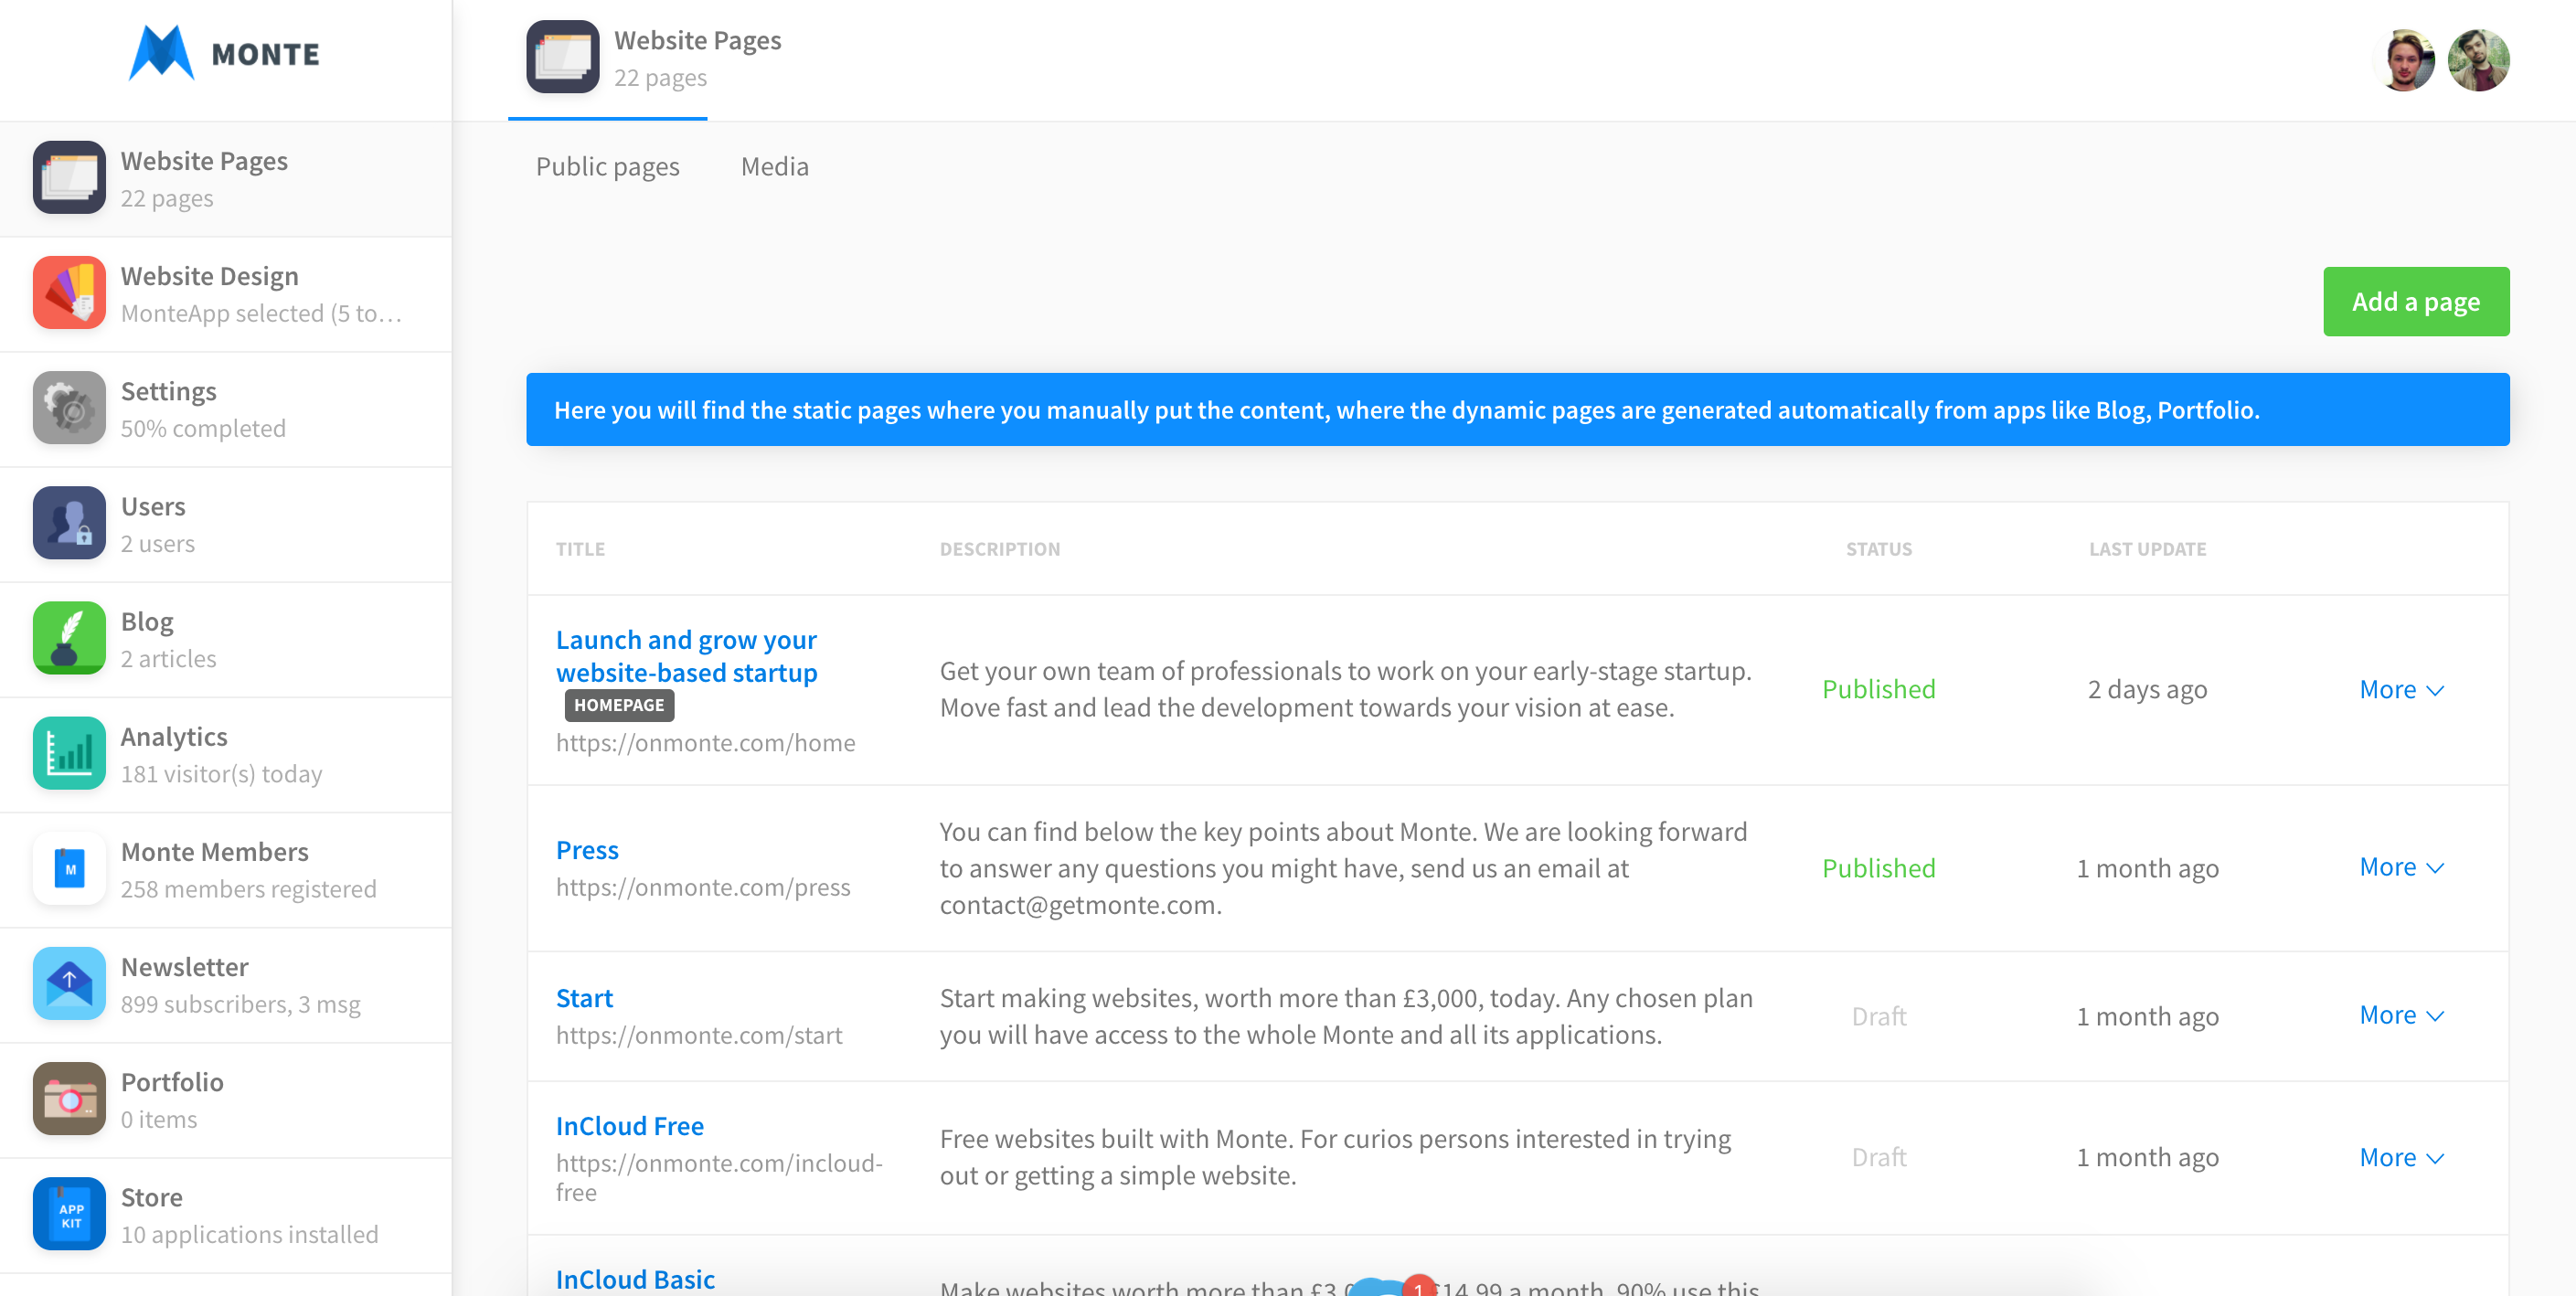Switch to the Public pages tab
2576x1296 pixels.
(608, 166)
